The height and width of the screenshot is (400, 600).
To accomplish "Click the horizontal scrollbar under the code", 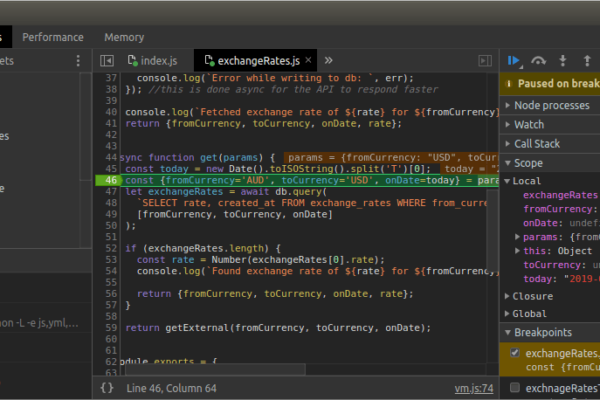I will pyautogui.click(x=215, y=369).
